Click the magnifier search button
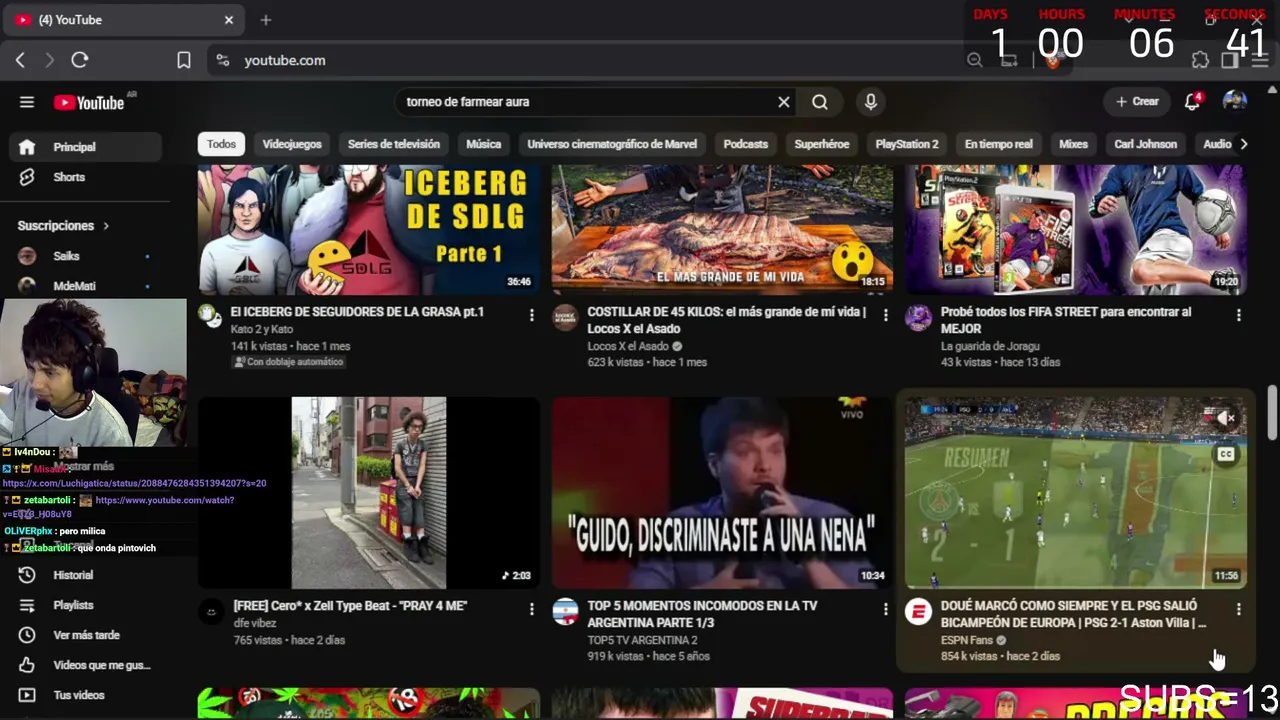The height and width of the screenshot is (720, 1280). pos(820,102)
